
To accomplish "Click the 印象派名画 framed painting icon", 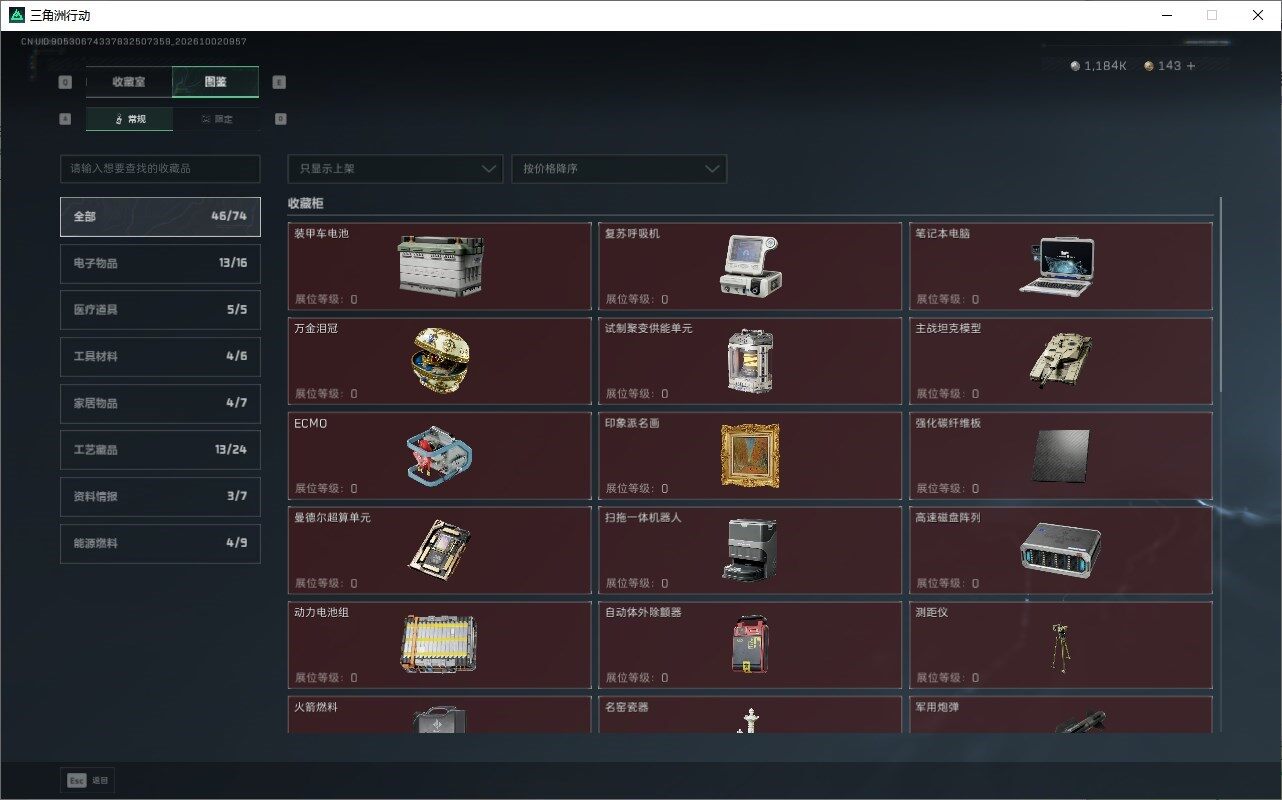I will point(750,455).
